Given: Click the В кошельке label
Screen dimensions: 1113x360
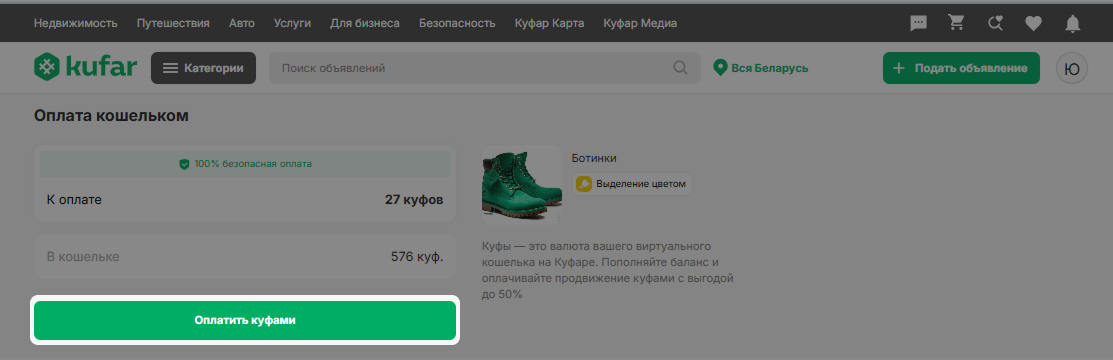Looking at the screenshot, I should [x=83, y=256].
